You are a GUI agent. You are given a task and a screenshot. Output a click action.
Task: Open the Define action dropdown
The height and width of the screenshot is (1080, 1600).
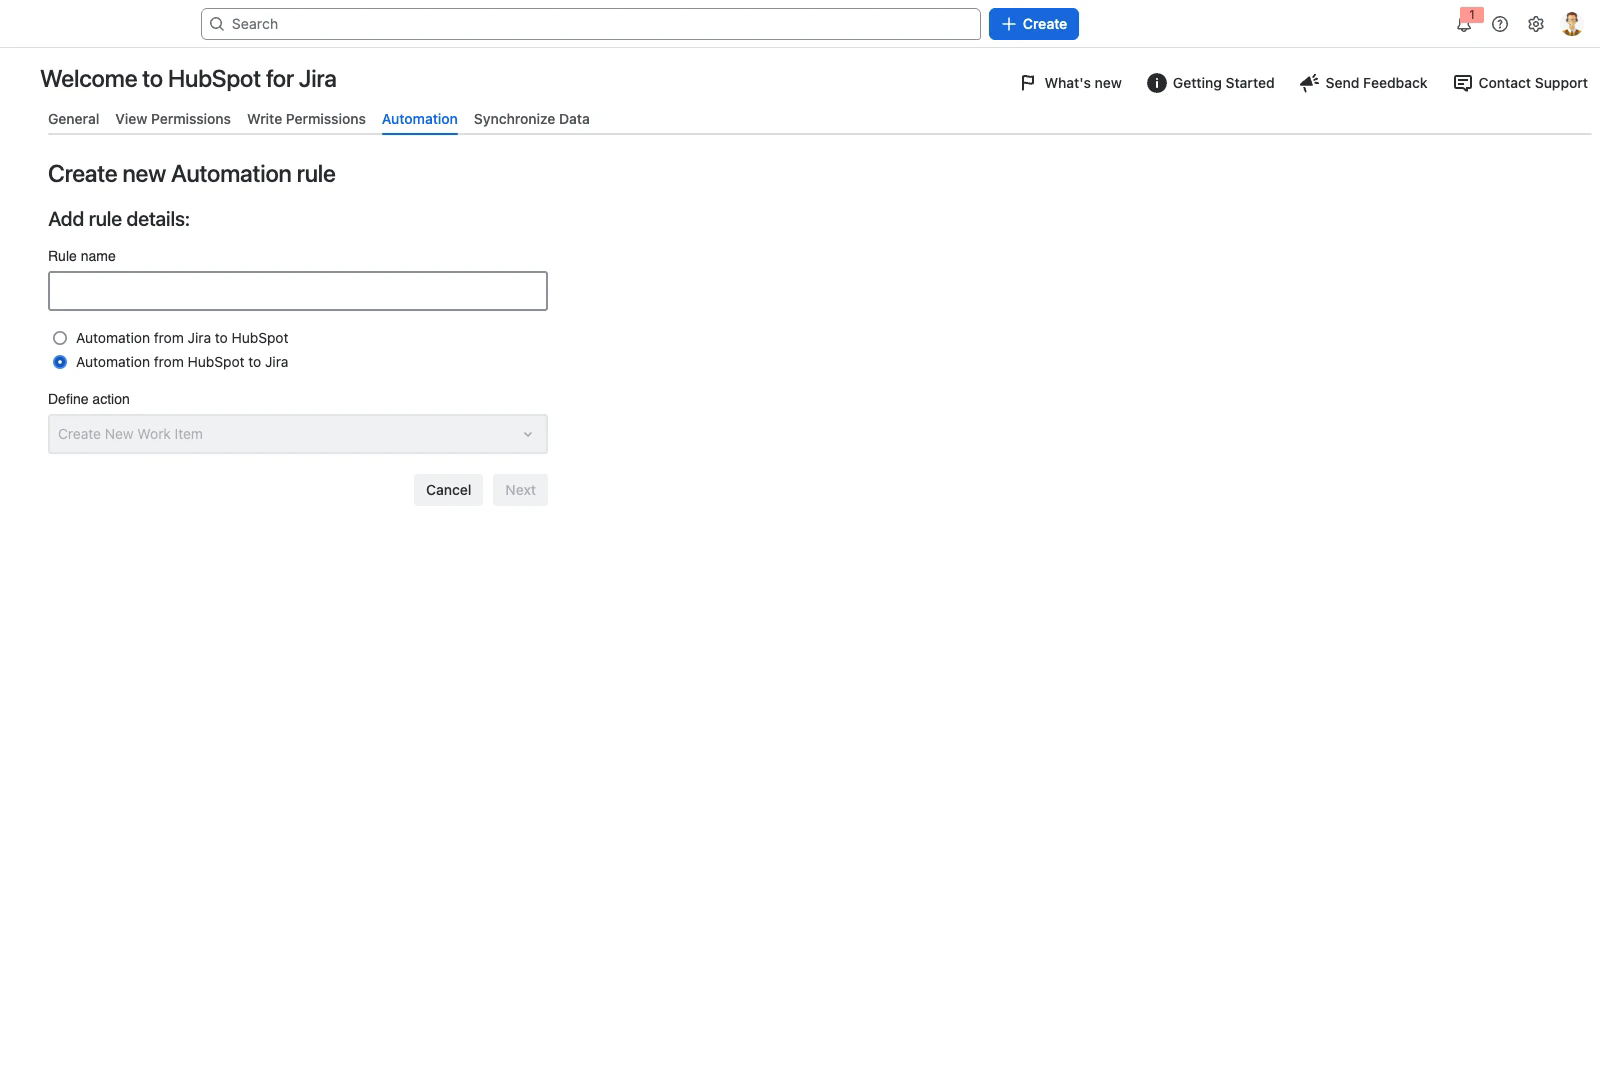tap(298, 434)
